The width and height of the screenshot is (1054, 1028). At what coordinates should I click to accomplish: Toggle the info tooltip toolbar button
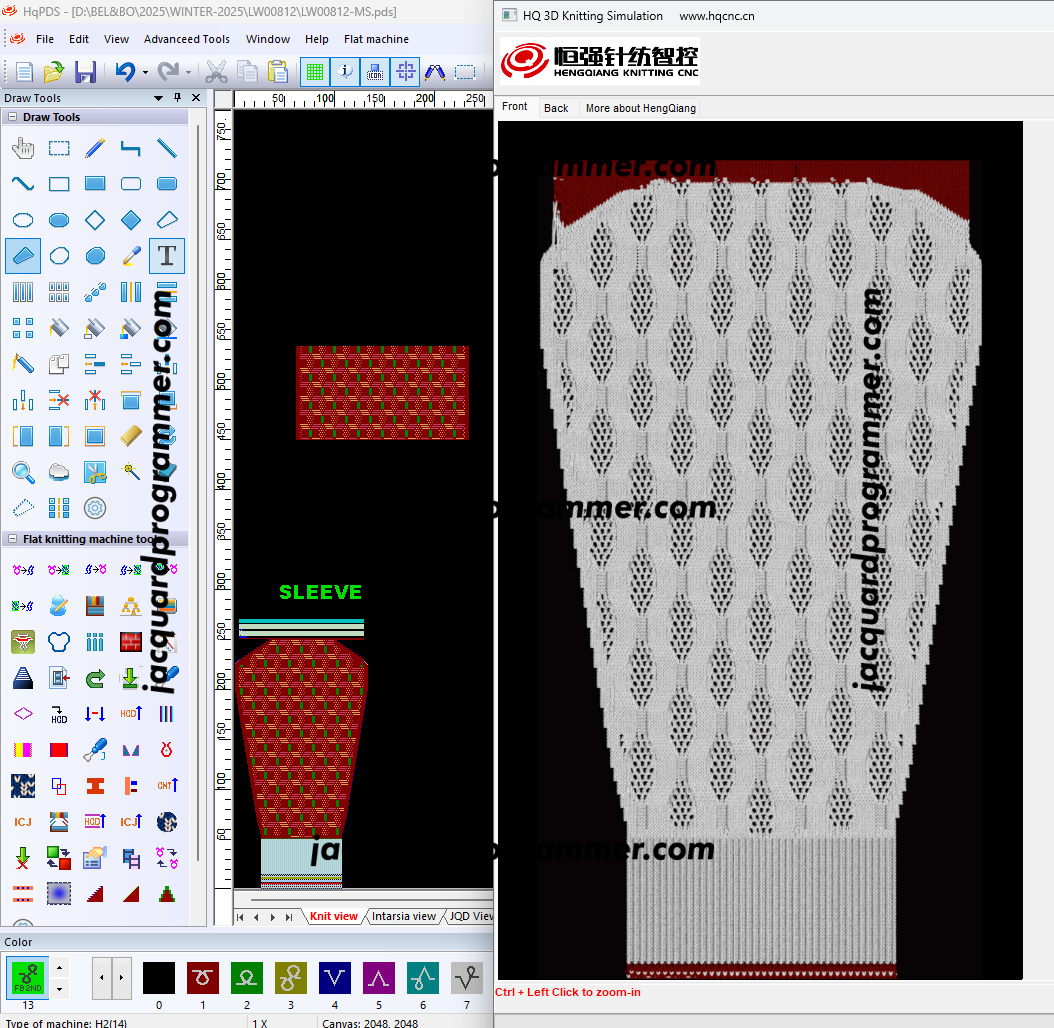point(345,72)
